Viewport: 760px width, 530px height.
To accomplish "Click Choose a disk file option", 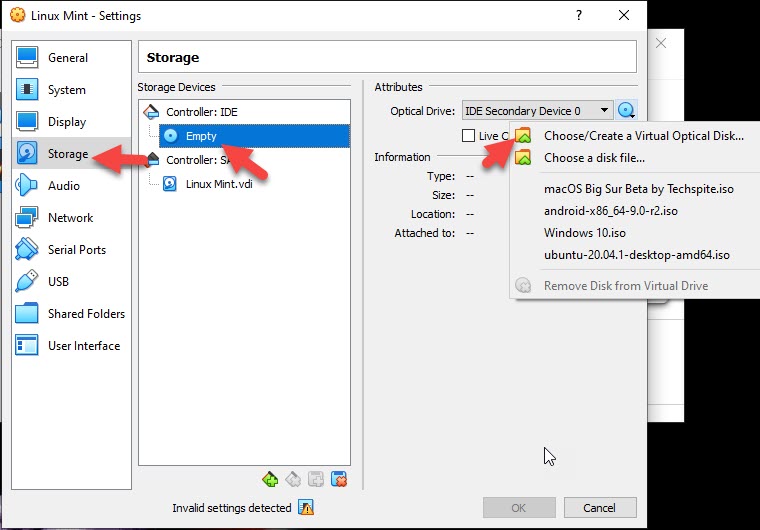I will [594, 158].
